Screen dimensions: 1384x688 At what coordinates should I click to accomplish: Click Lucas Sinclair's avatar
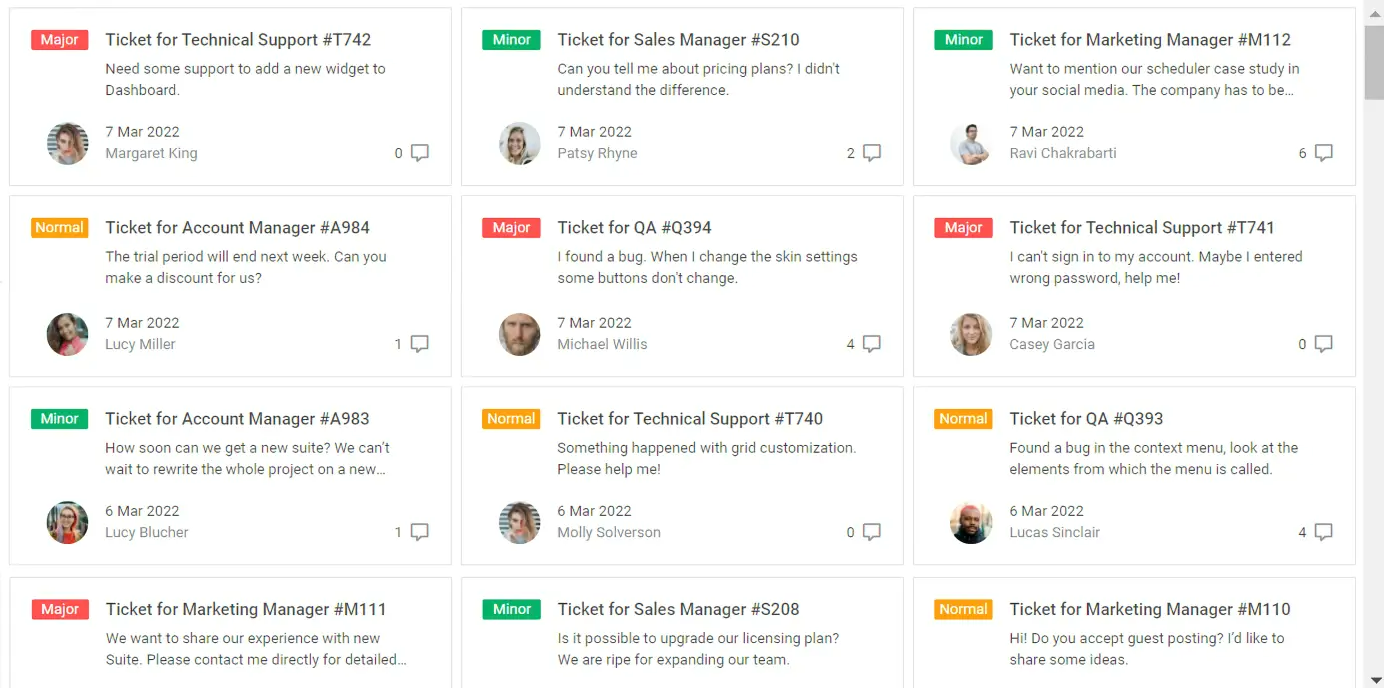pyautogui.click(x=971, y=522)
